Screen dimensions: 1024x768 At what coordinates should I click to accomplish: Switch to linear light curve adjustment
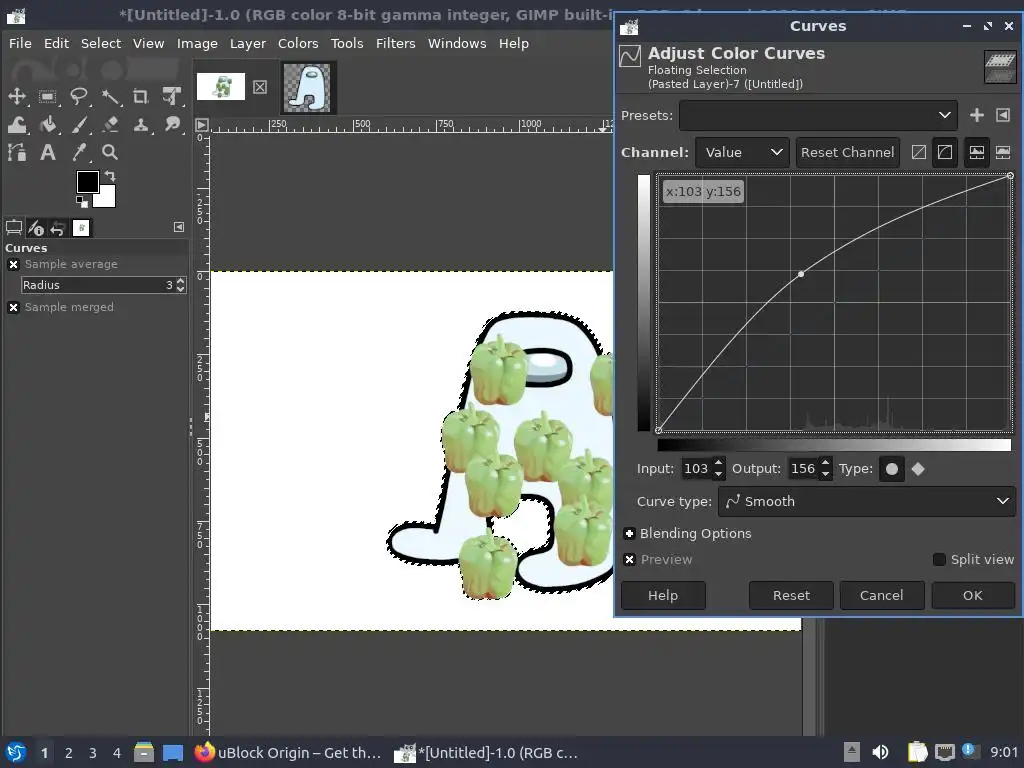919,152
